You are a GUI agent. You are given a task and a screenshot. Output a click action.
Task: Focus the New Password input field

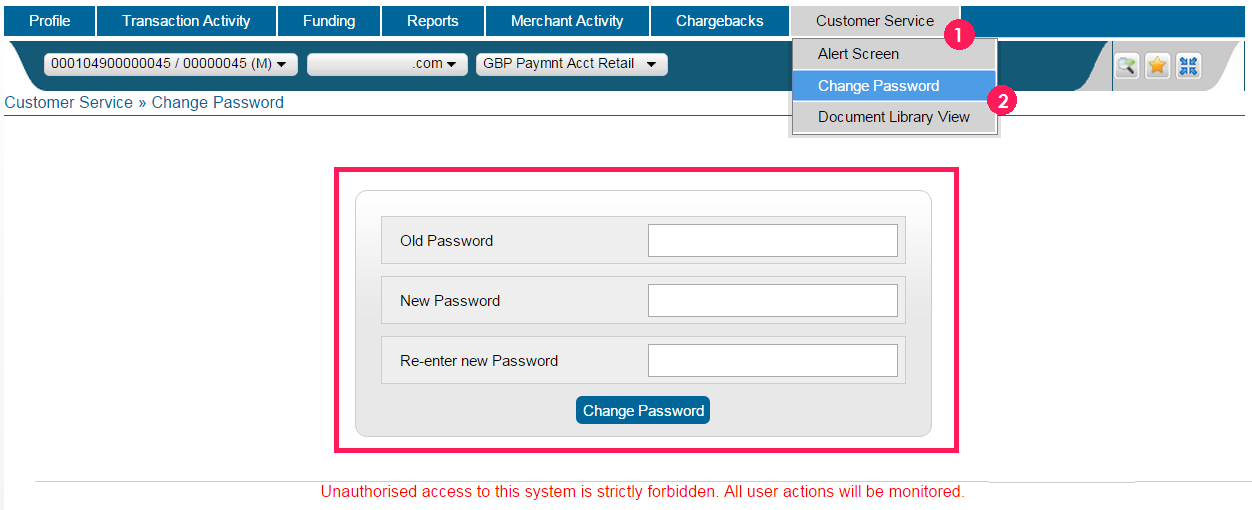coord(772,301)
